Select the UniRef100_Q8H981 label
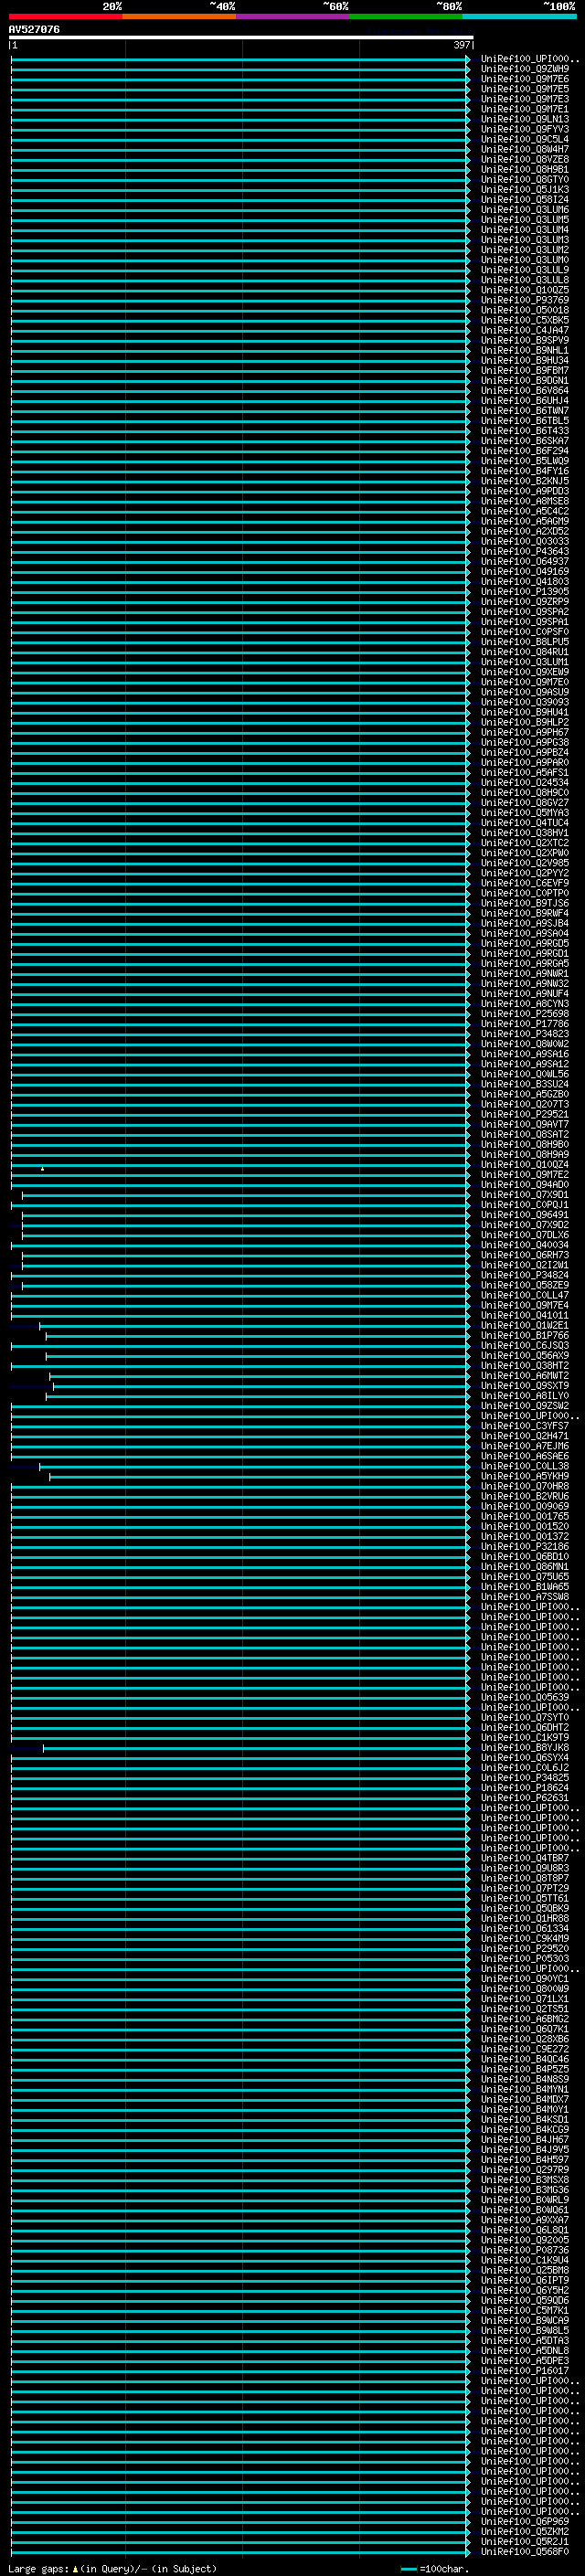 [524, 169]
